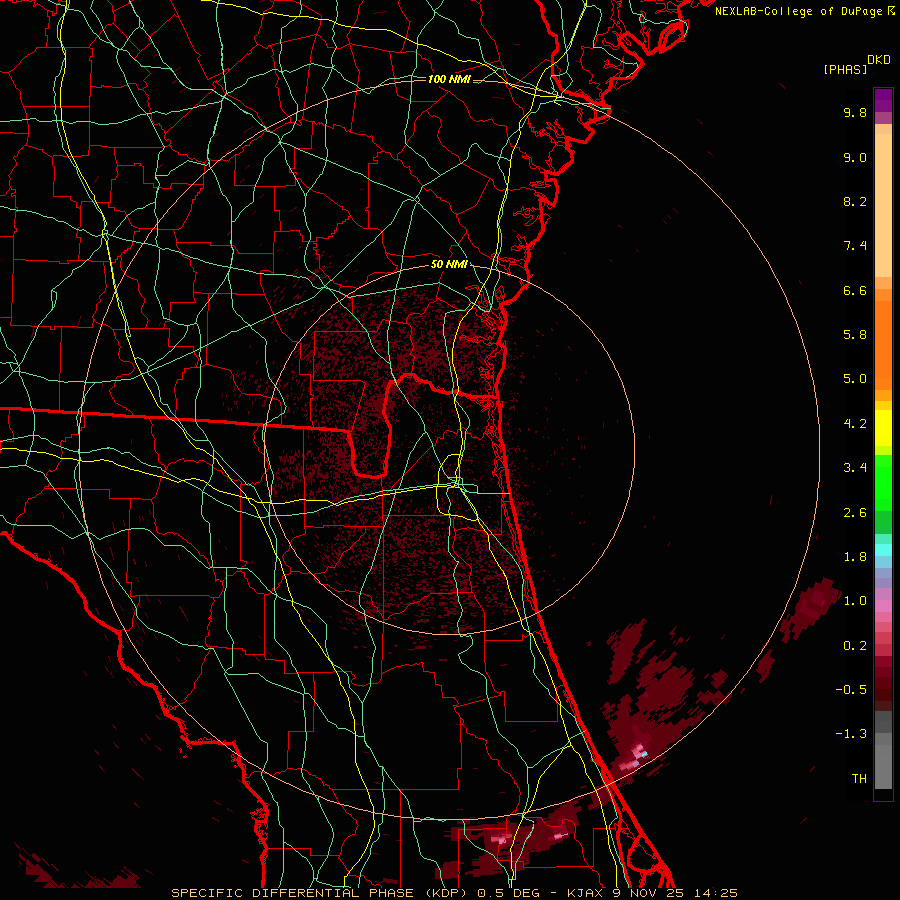Click the 5.8 legend value

pos(855,335)
